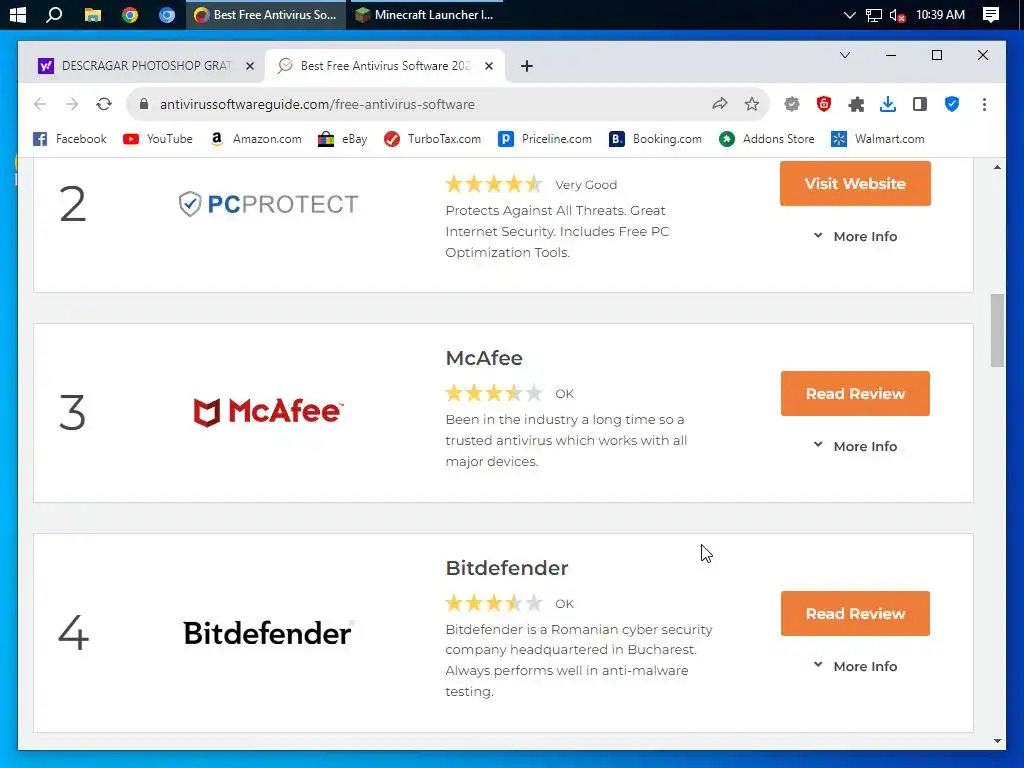This screenshot has width=1024, height=768.
Task: Open Chrome tab search chevron
Action: 845,56
